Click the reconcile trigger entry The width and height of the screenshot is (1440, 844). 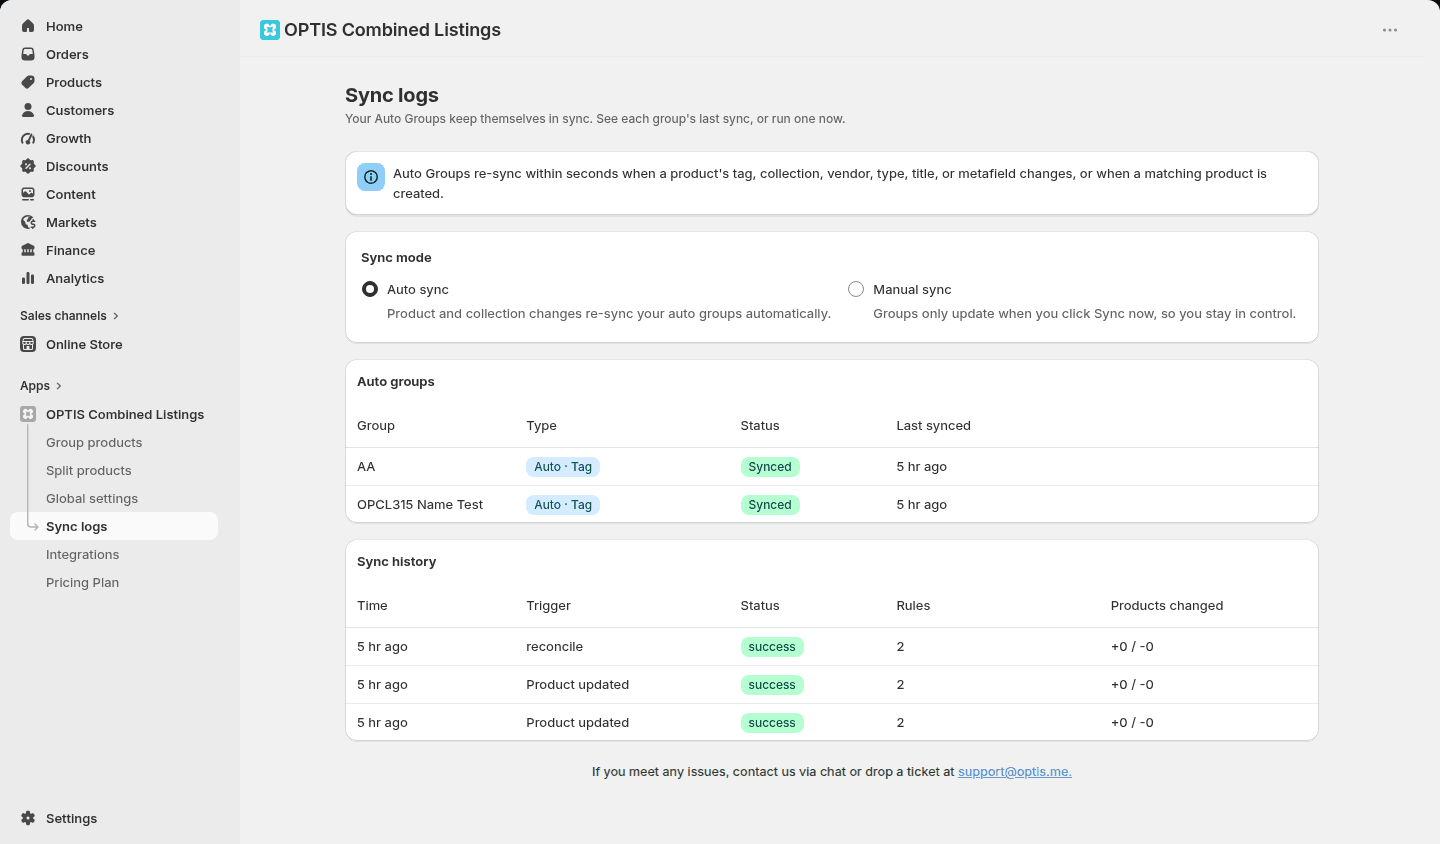554,647
